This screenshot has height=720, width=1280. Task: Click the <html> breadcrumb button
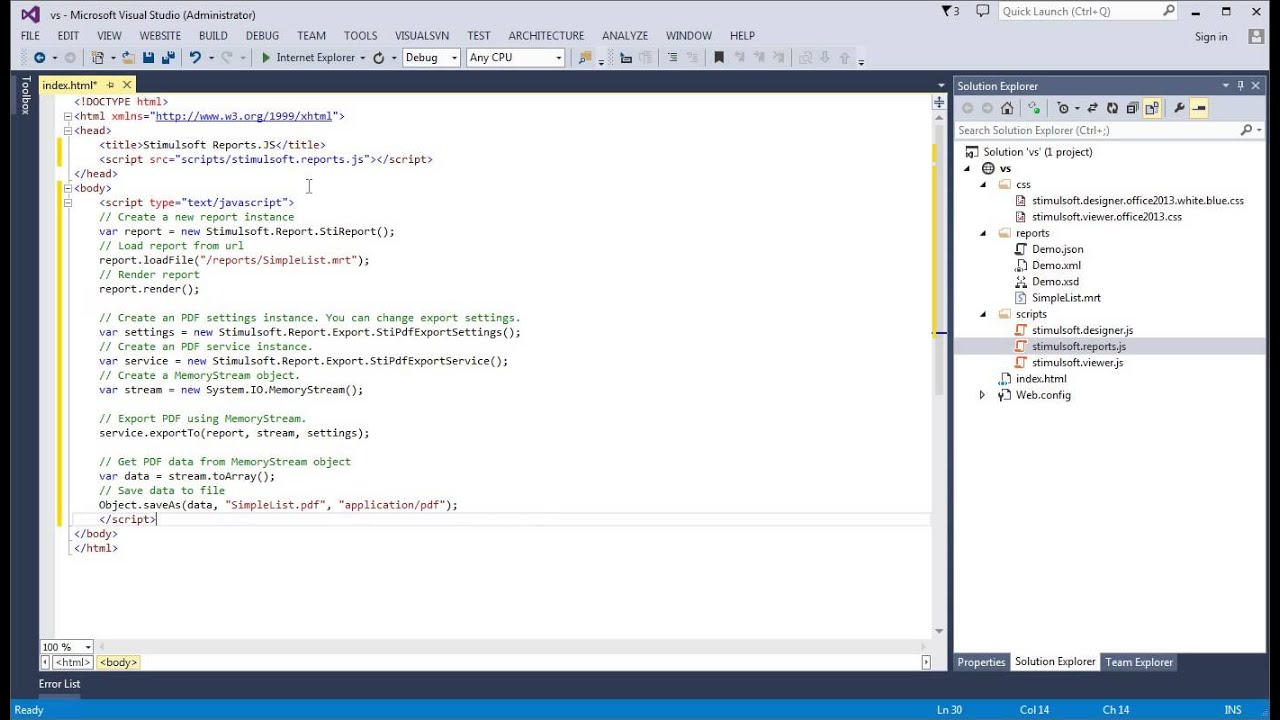tap(72, 662)
